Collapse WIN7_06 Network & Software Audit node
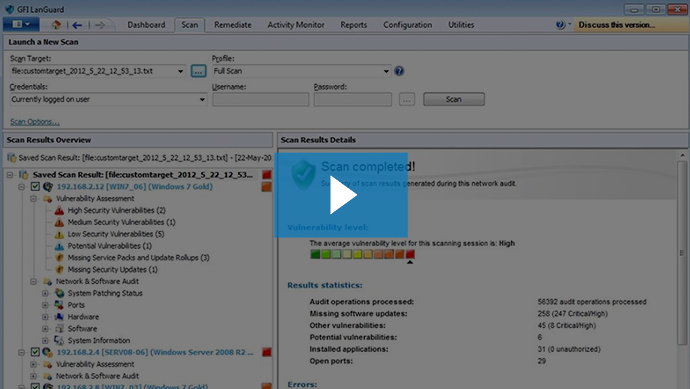 pos(33,282)
